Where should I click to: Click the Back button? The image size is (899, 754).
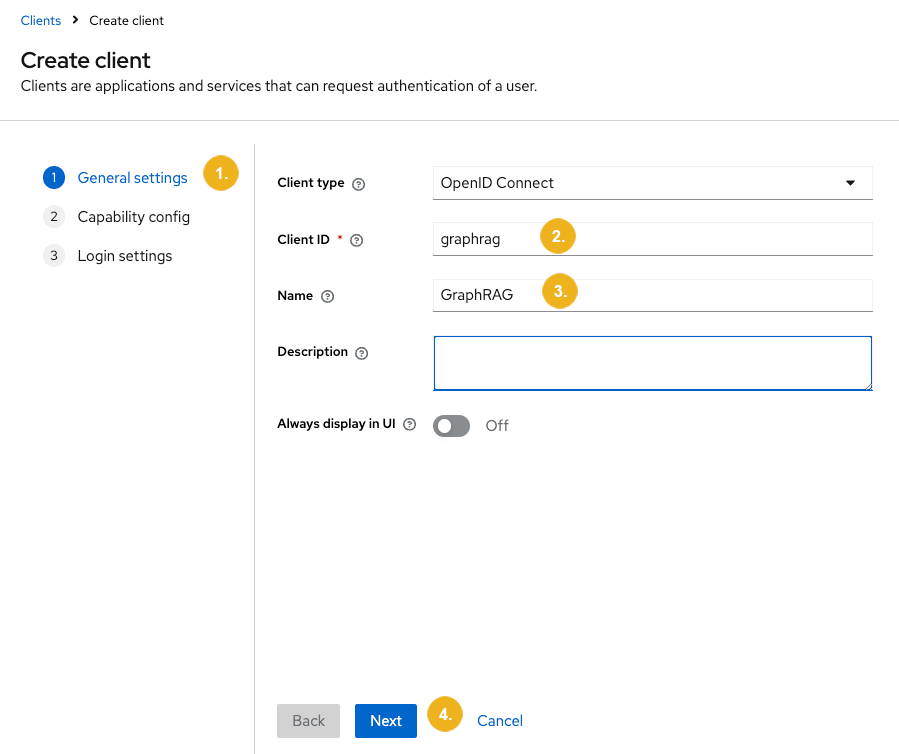[308, 721]
